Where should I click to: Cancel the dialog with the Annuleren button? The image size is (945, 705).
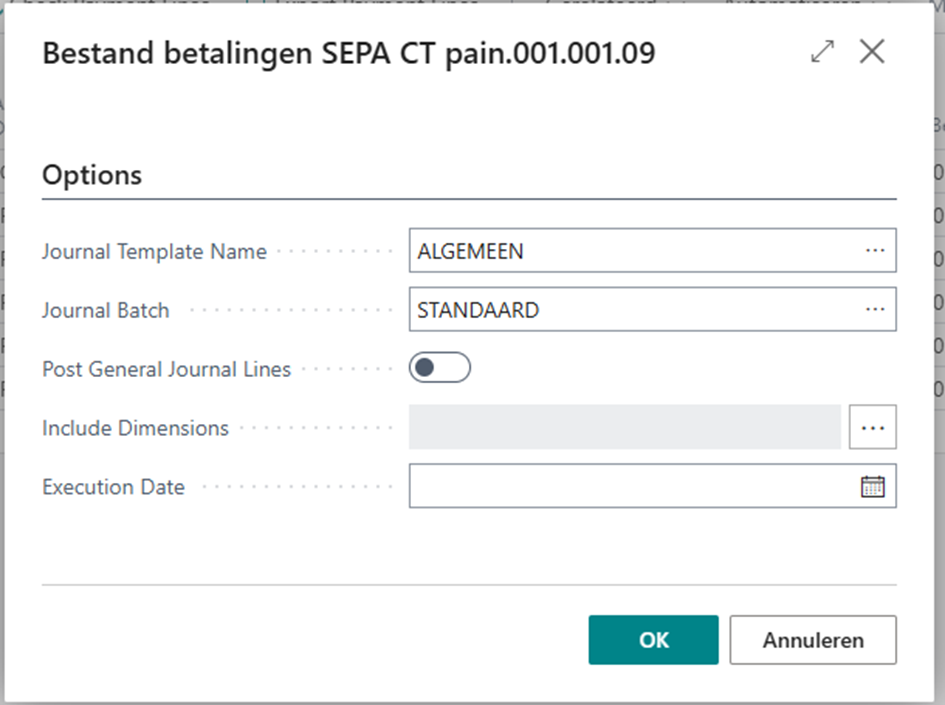(813, 640)
